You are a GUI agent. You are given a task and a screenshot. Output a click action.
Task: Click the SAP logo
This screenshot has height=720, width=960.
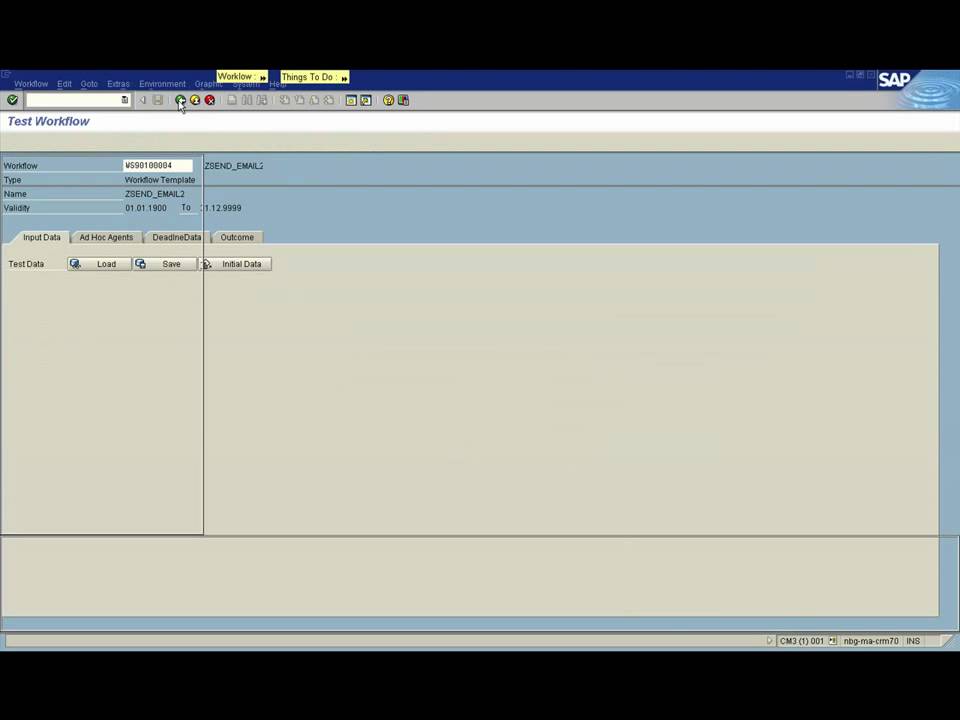coord(894,80)
